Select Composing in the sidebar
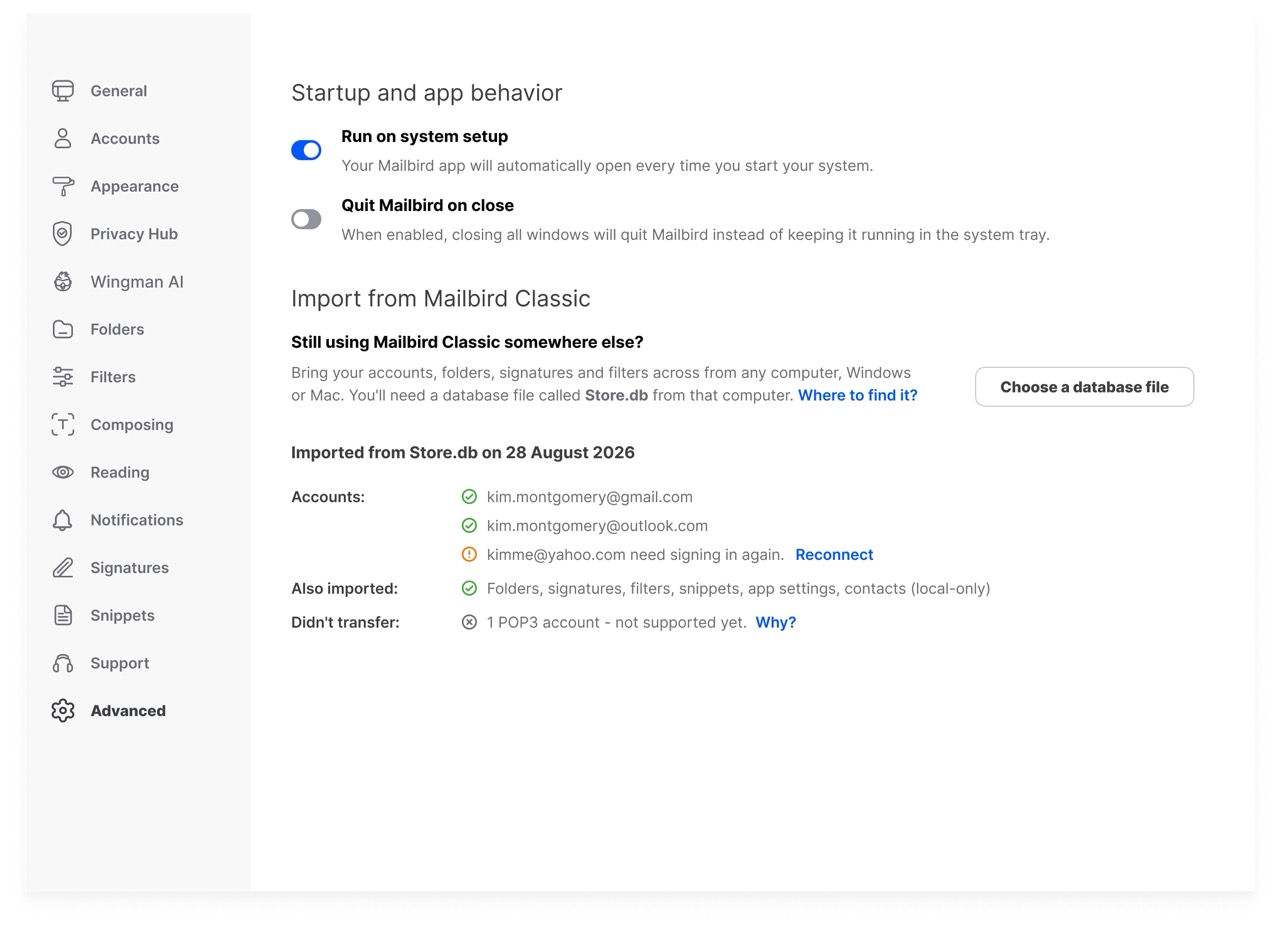 click(x=132, y=425)
